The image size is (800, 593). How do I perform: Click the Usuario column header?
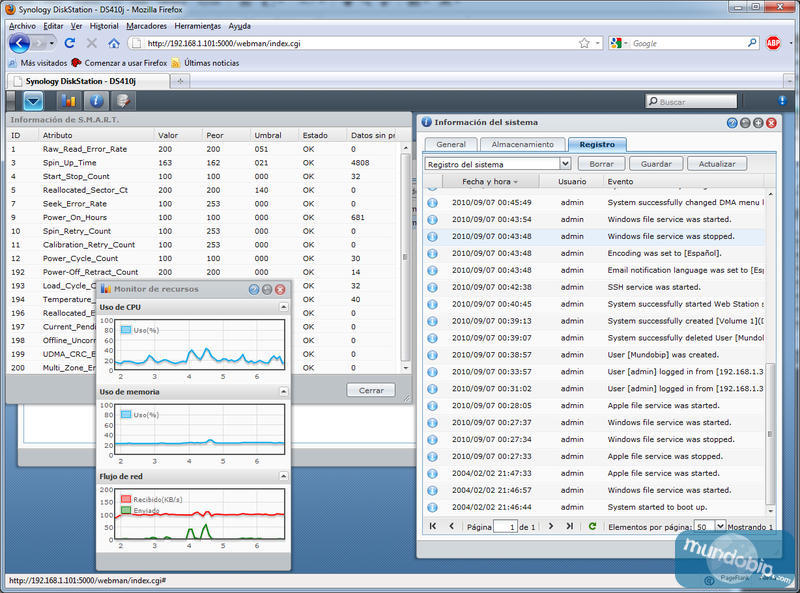coord(571,182)
